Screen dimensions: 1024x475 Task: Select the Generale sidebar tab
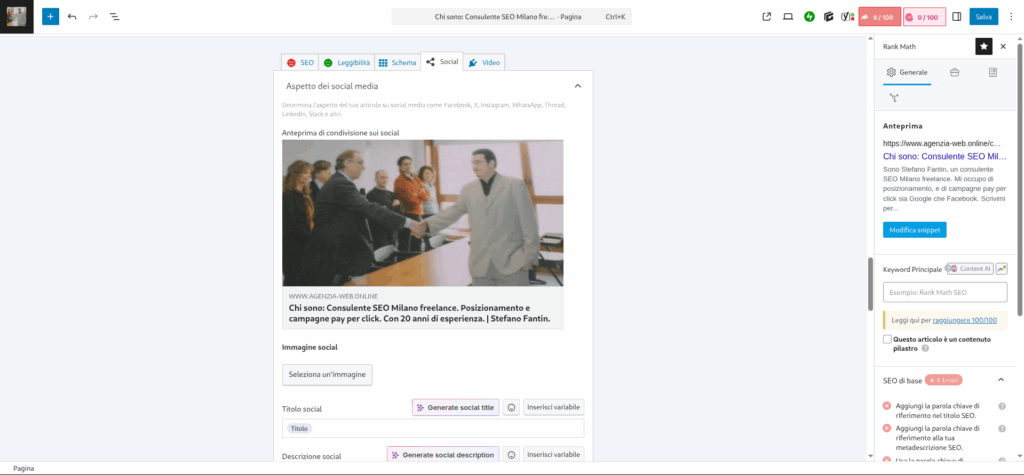click(x=907, y=73)
